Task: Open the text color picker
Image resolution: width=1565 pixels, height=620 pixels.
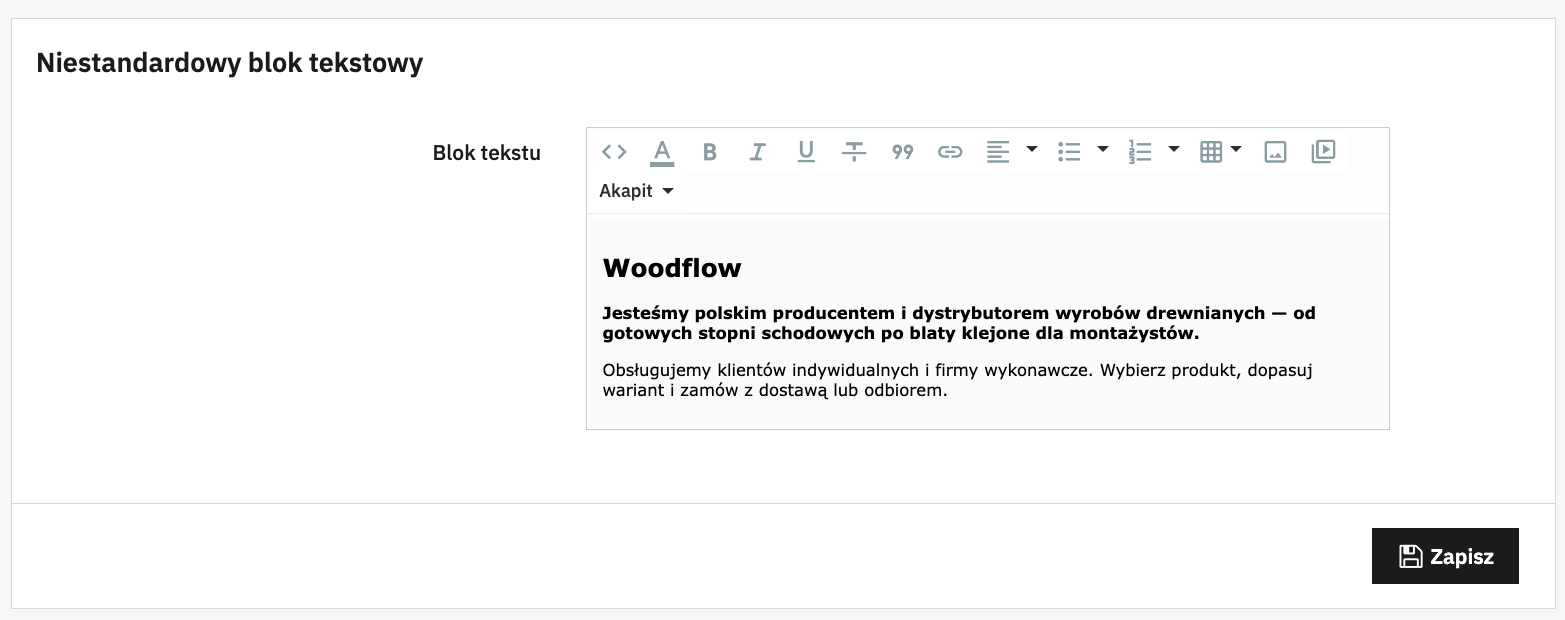Action: [x=662, y=152]
